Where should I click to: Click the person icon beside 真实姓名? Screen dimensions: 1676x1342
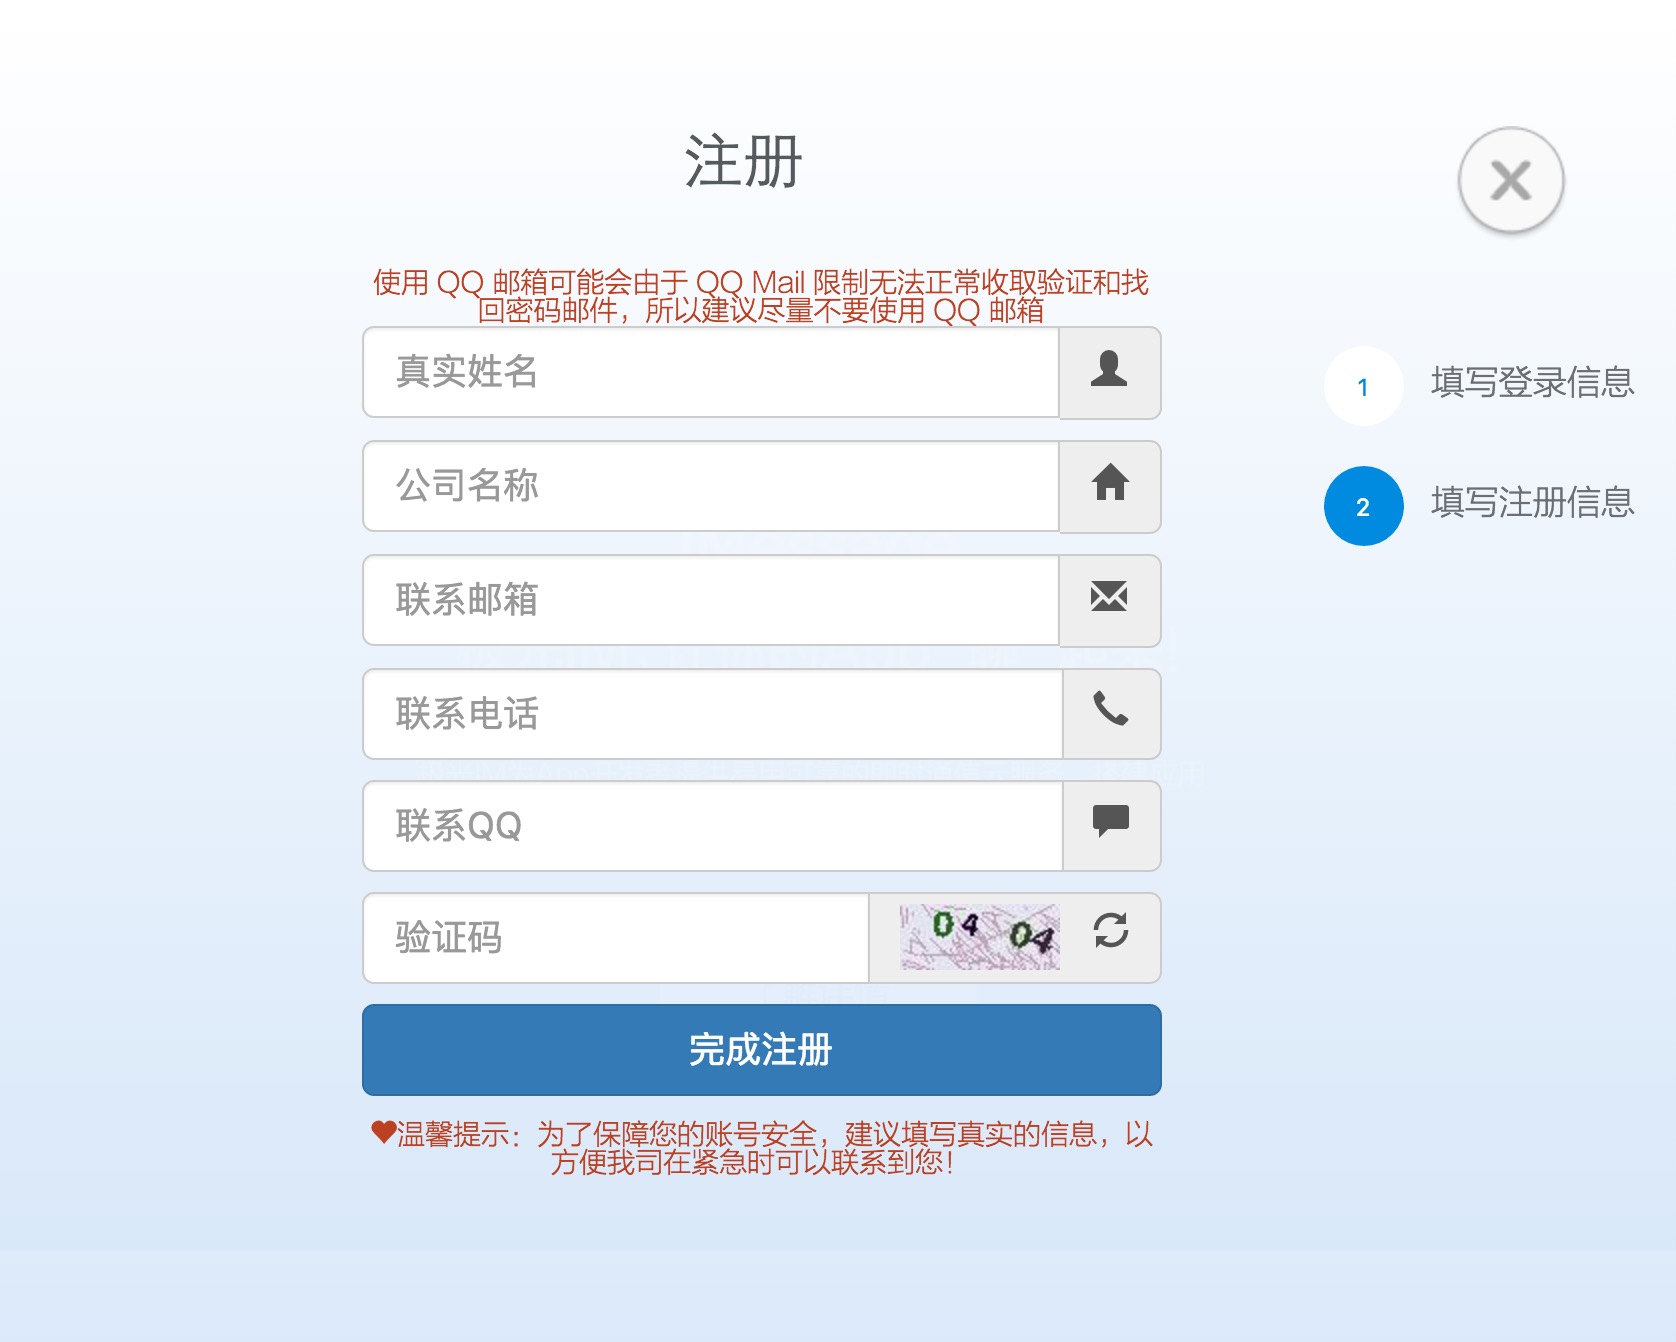1109,369
